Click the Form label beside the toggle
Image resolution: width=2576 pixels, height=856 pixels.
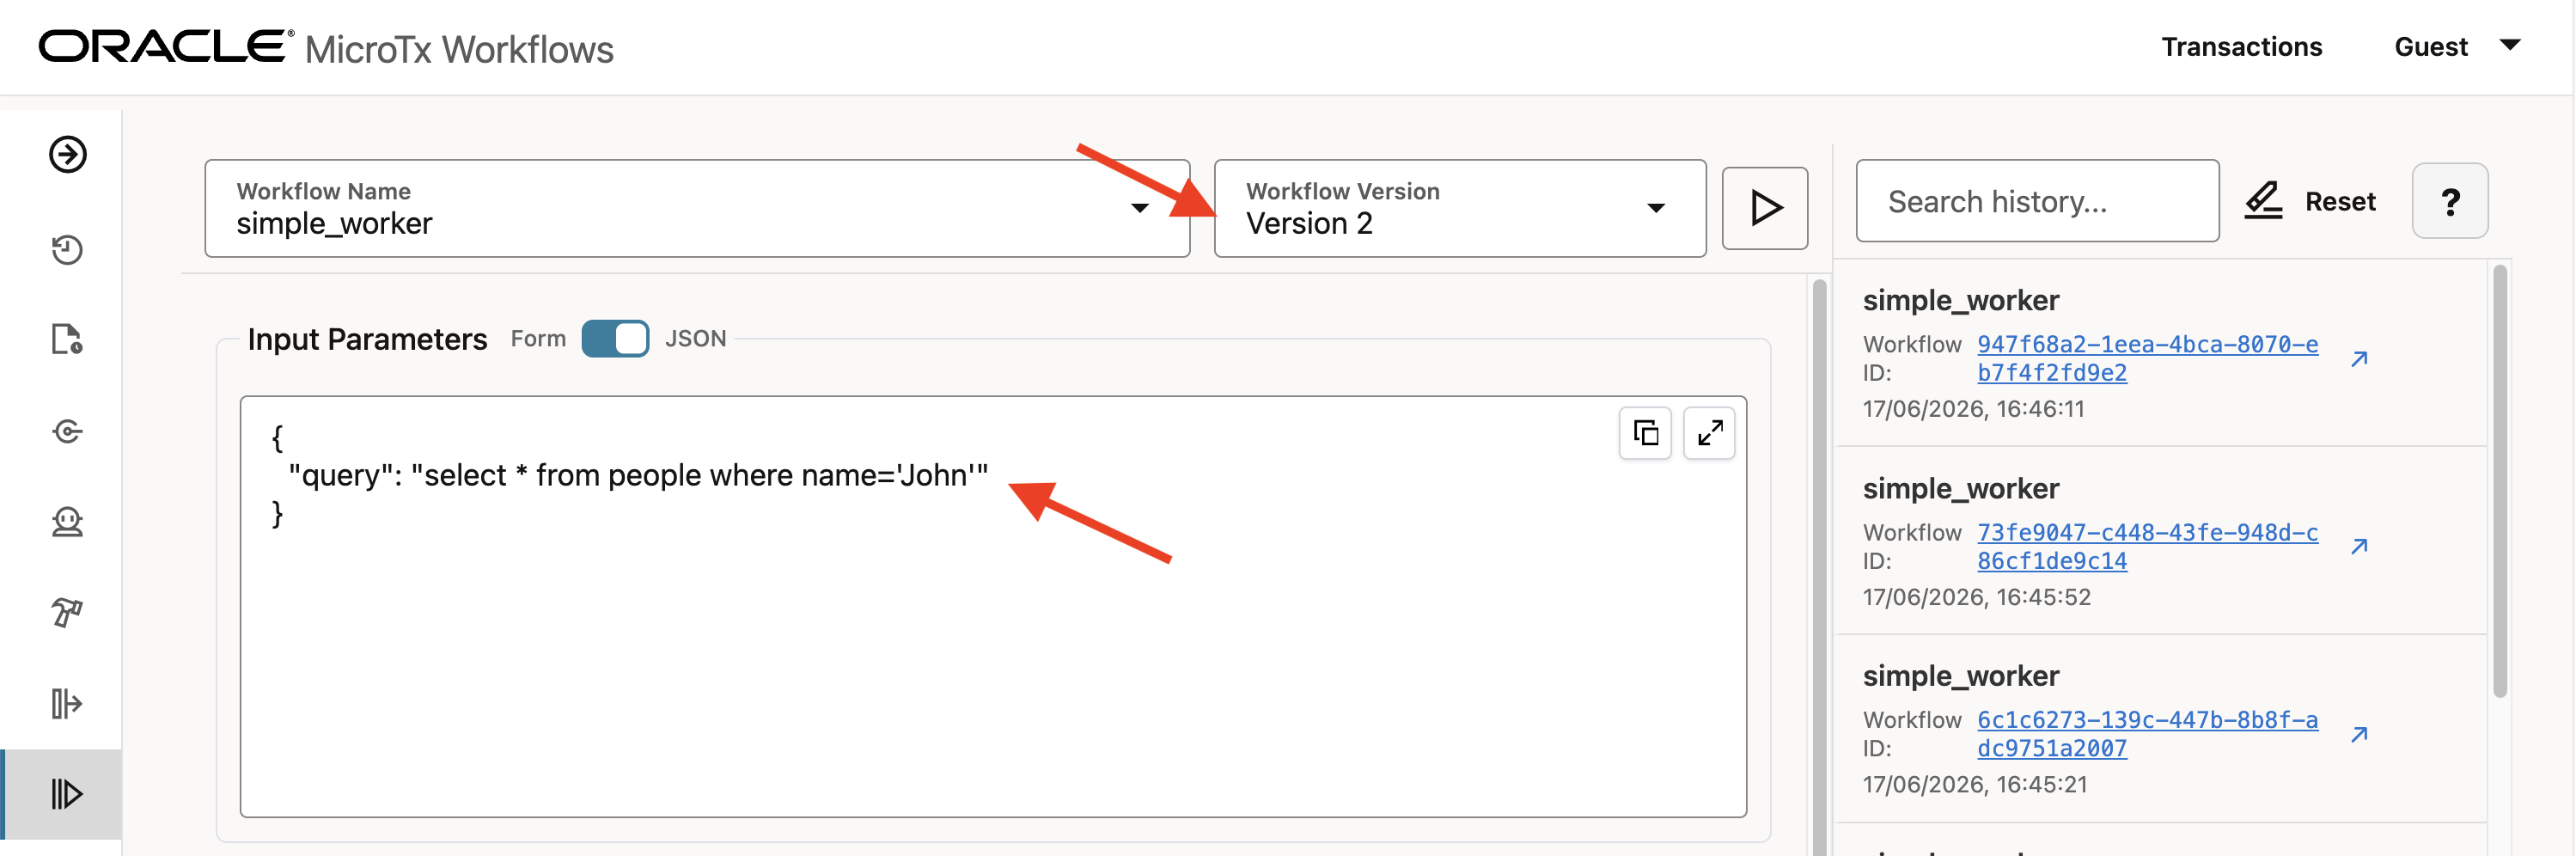click(538, 339)
